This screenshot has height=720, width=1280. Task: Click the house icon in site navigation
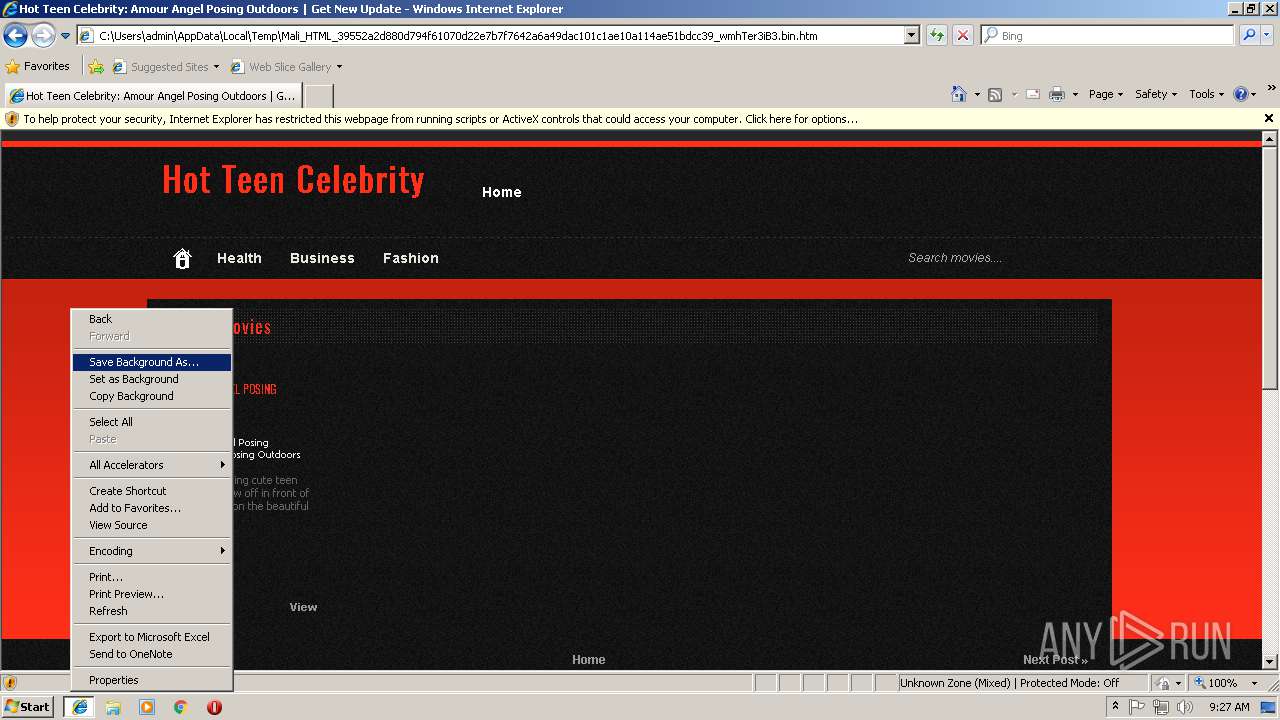coord(182,258)
